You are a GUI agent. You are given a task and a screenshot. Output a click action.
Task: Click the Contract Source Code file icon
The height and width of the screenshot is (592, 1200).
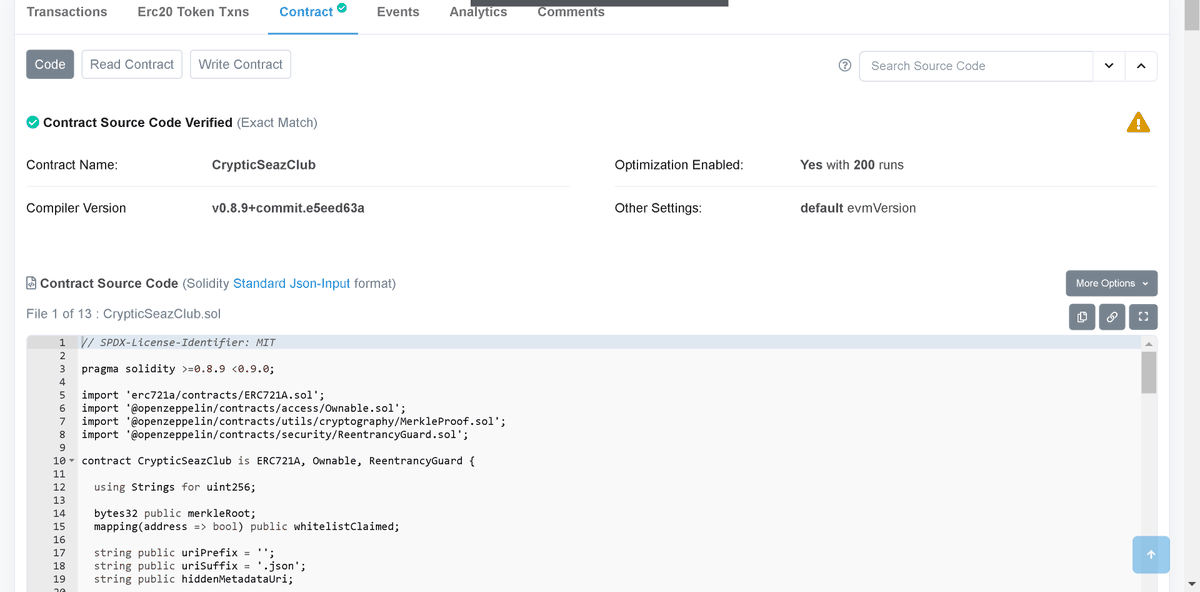(x=31, y=283)
